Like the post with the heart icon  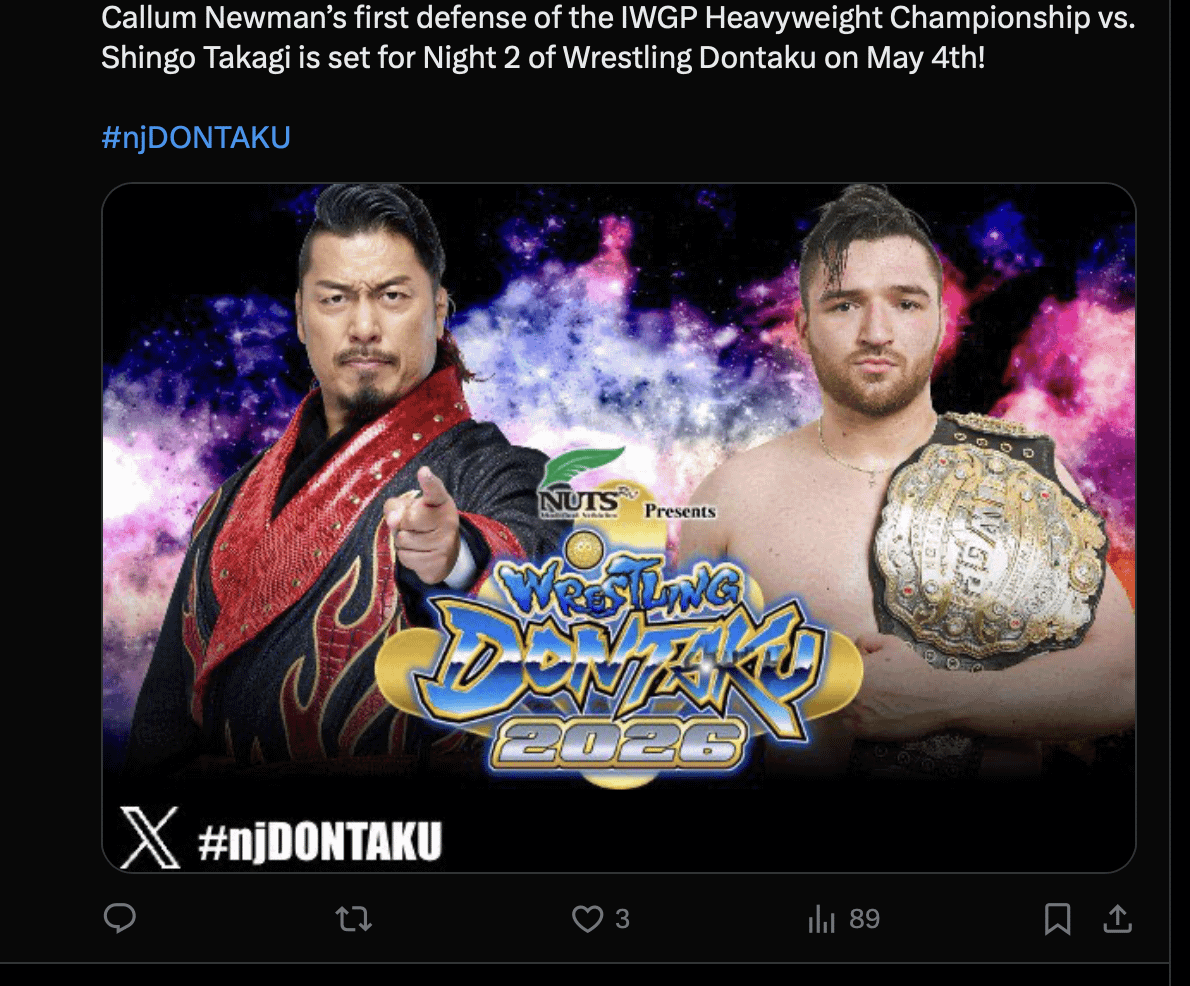click(587, 919)
